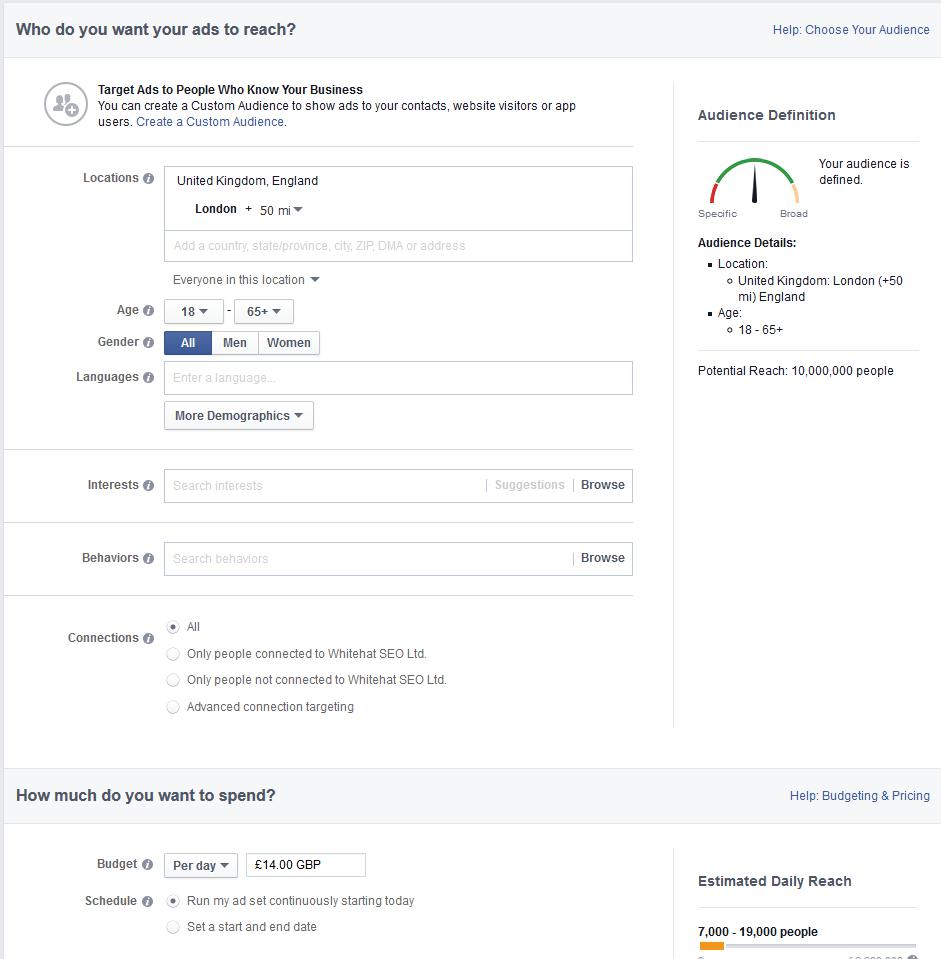Open Help: Choose Your Audience link

point(850,30)
